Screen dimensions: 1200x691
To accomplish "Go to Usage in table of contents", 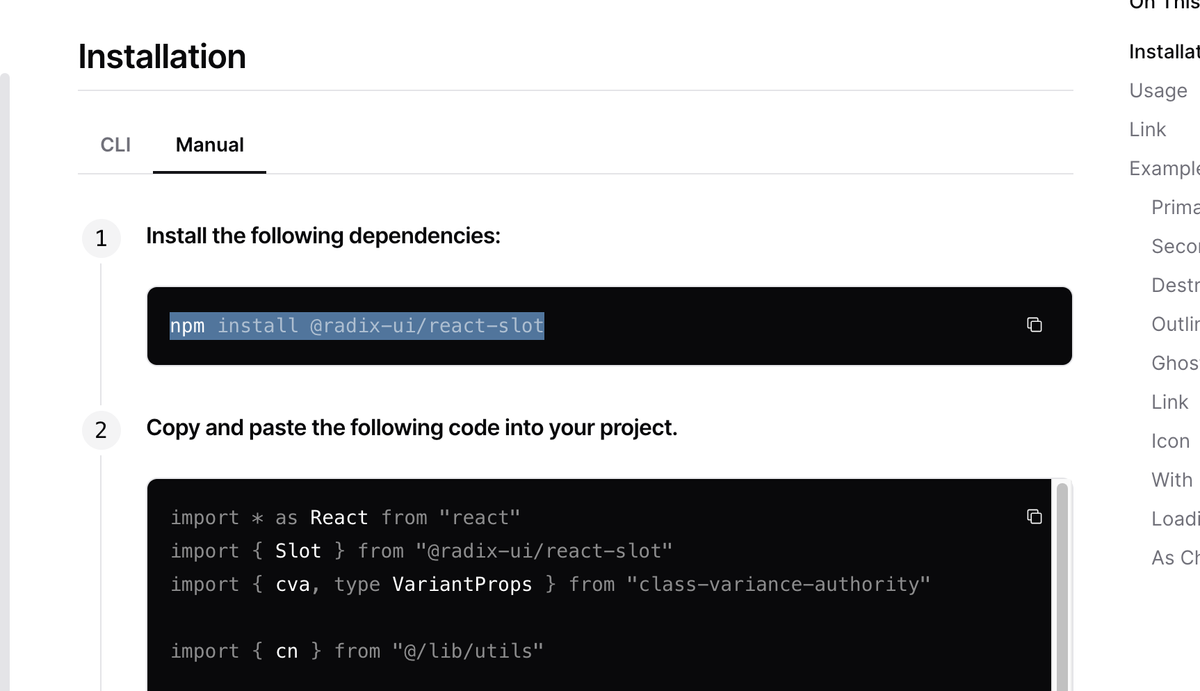I will click(1158, 91).
